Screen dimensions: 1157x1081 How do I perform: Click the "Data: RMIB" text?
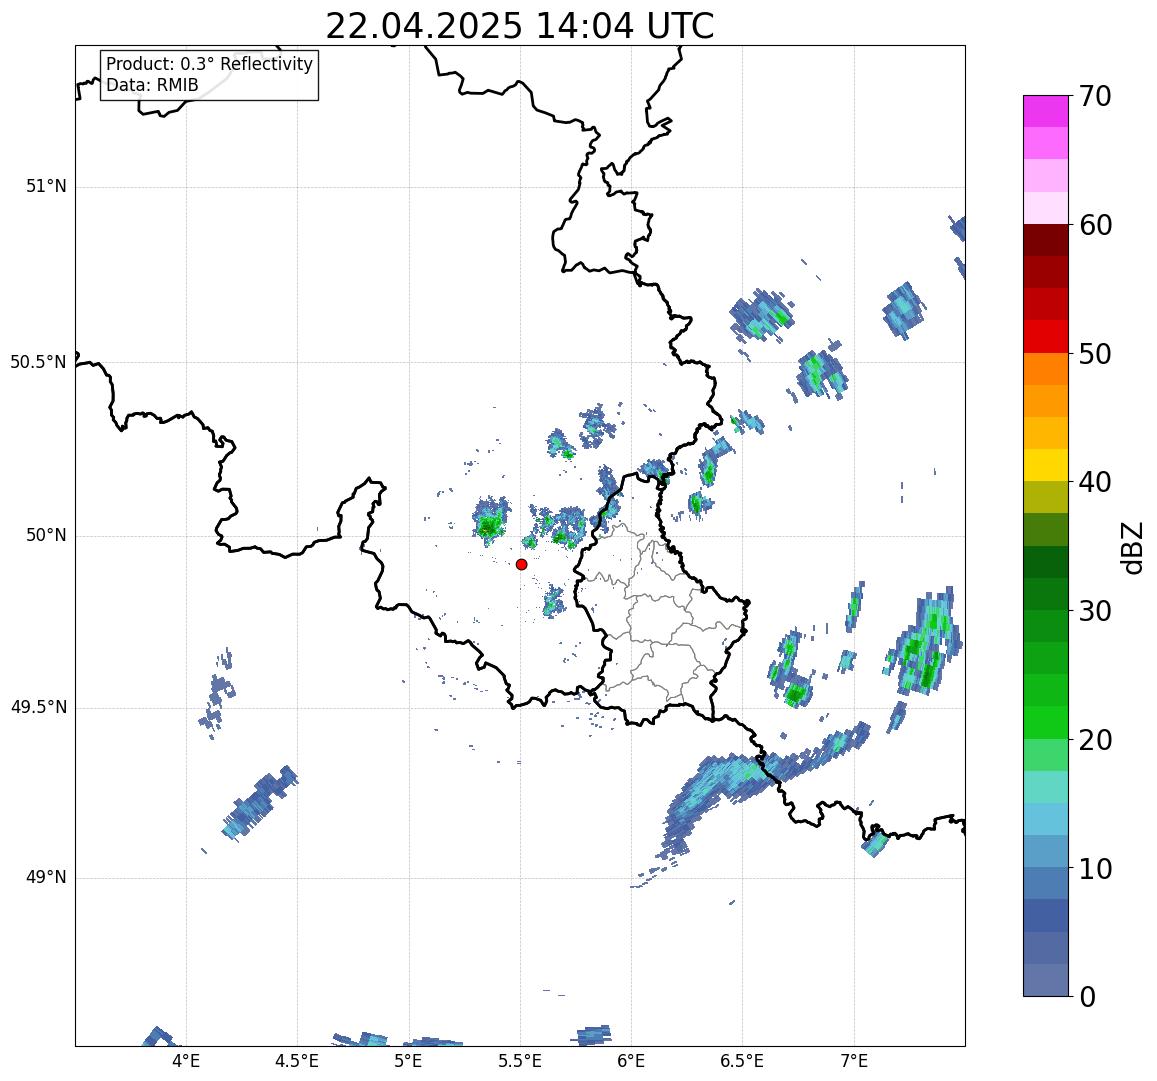(x=152, y=86)
